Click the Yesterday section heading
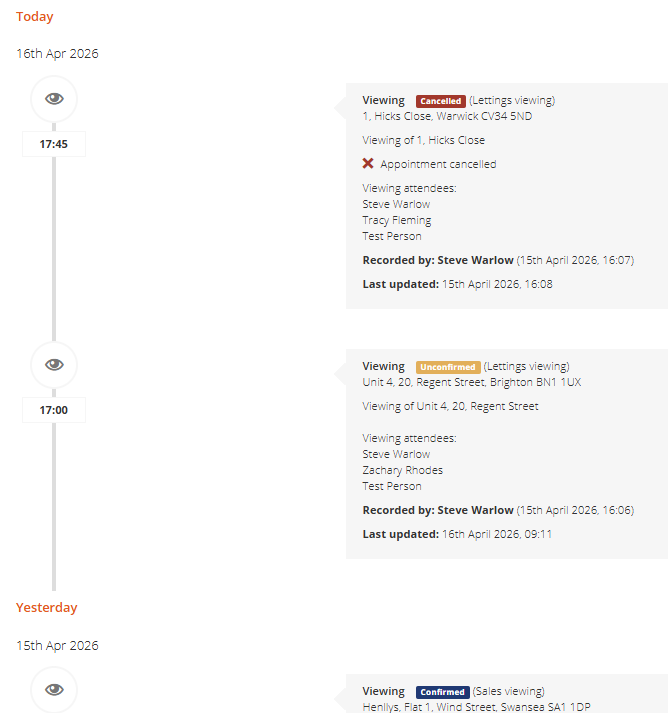 point(46,608)
